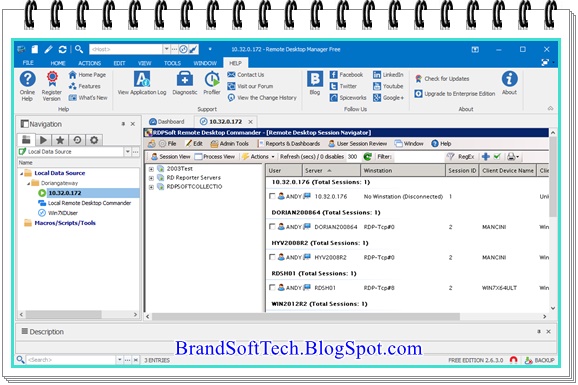Click the Facebook follow icon

[x=333, y=75]
